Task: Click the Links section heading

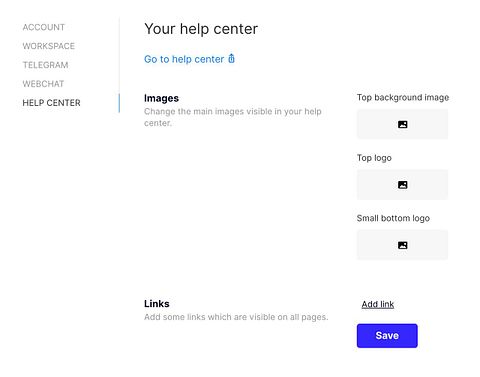Action: pyautogui.click(x=157, y=303)
